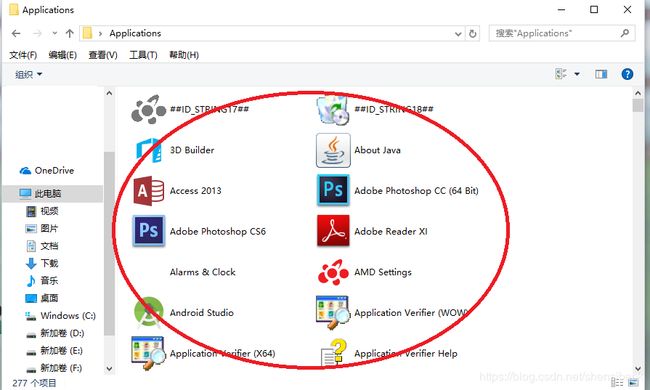Image resolution: width=650 pixels, height=390 pixels.
Task: Click the search Applications field
Action: pos(562,33)
